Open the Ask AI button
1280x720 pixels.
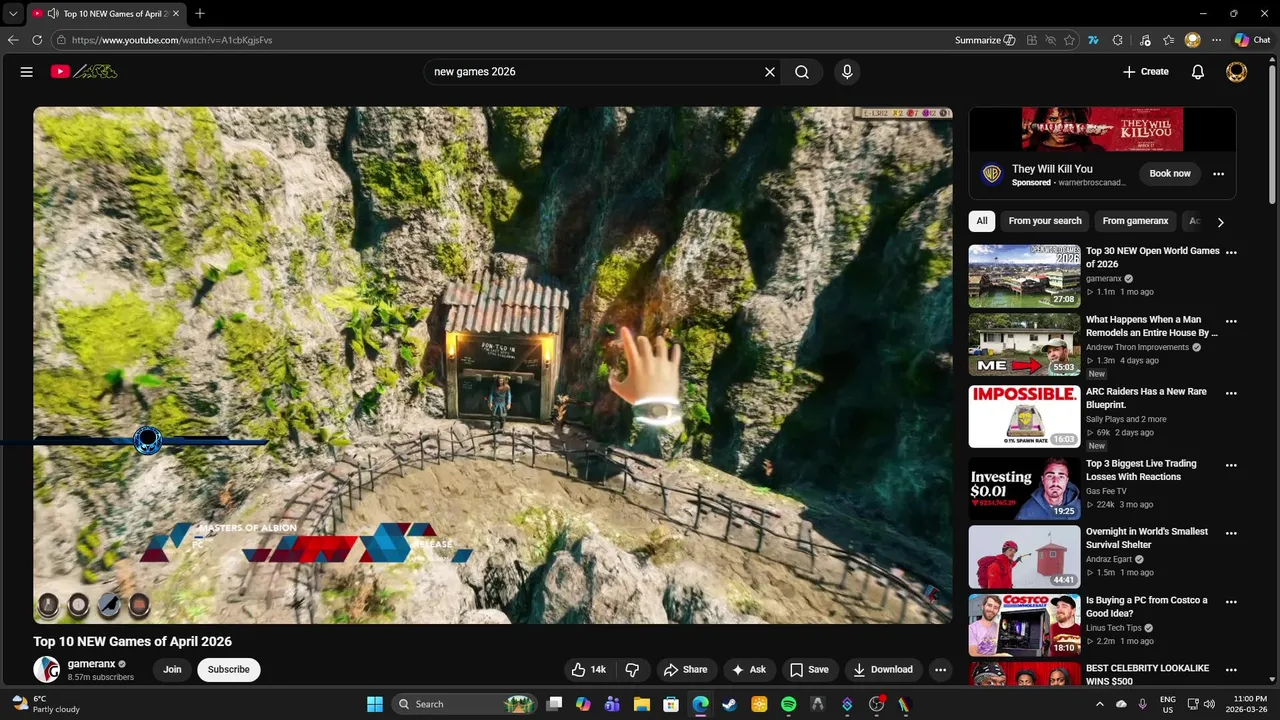click(749, 670)
